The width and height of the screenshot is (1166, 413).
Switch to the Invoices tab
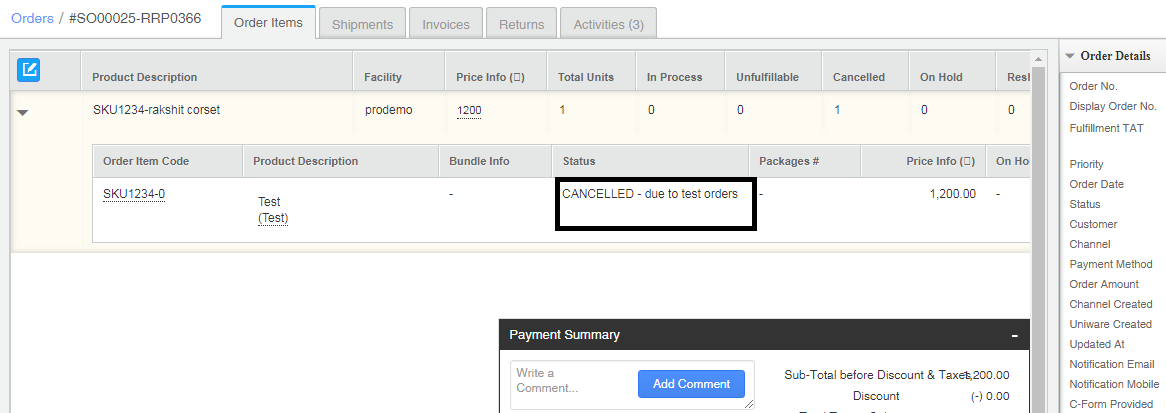446,22
